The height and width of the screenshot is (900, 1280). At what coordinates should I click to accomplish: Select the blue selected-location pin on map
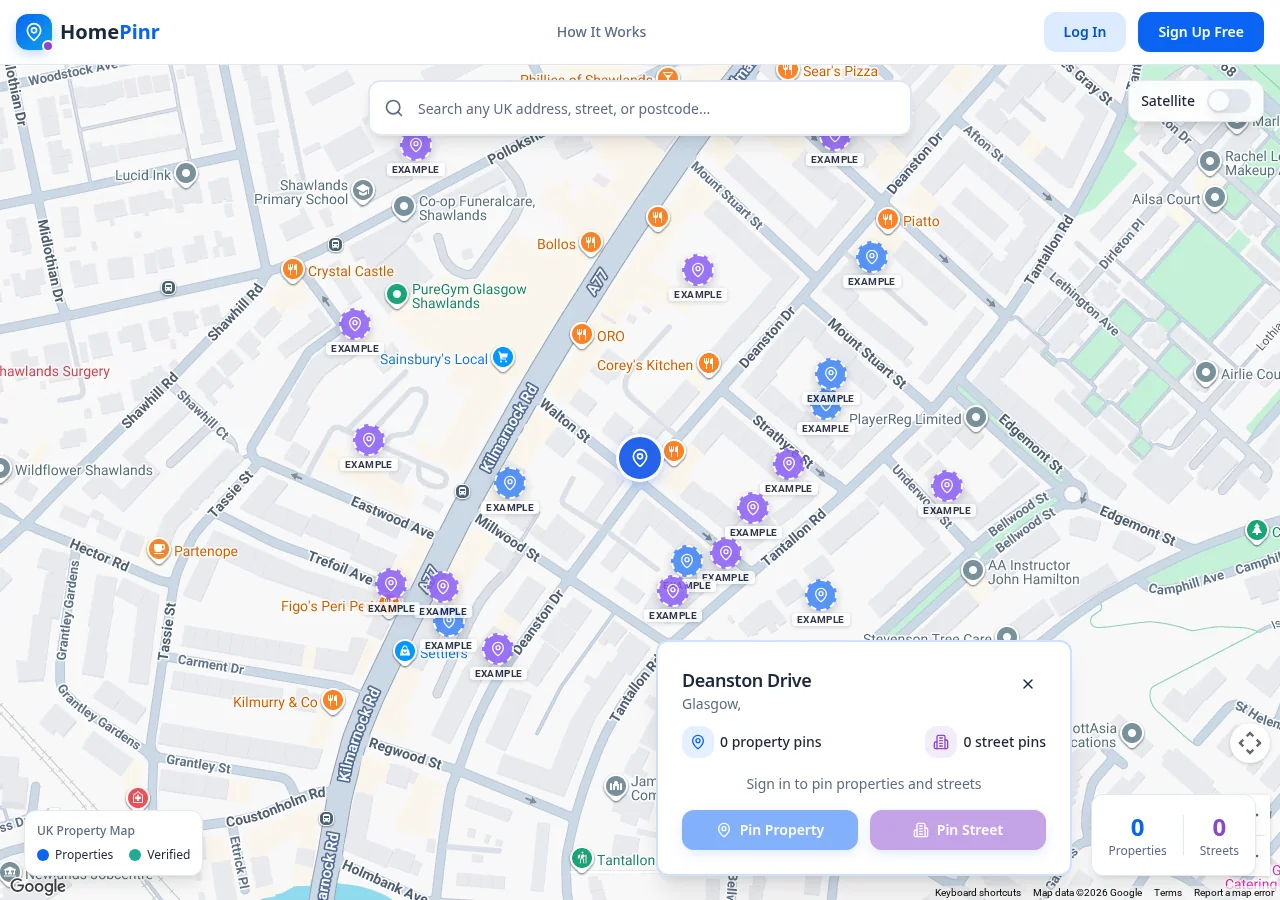[640, 458]
